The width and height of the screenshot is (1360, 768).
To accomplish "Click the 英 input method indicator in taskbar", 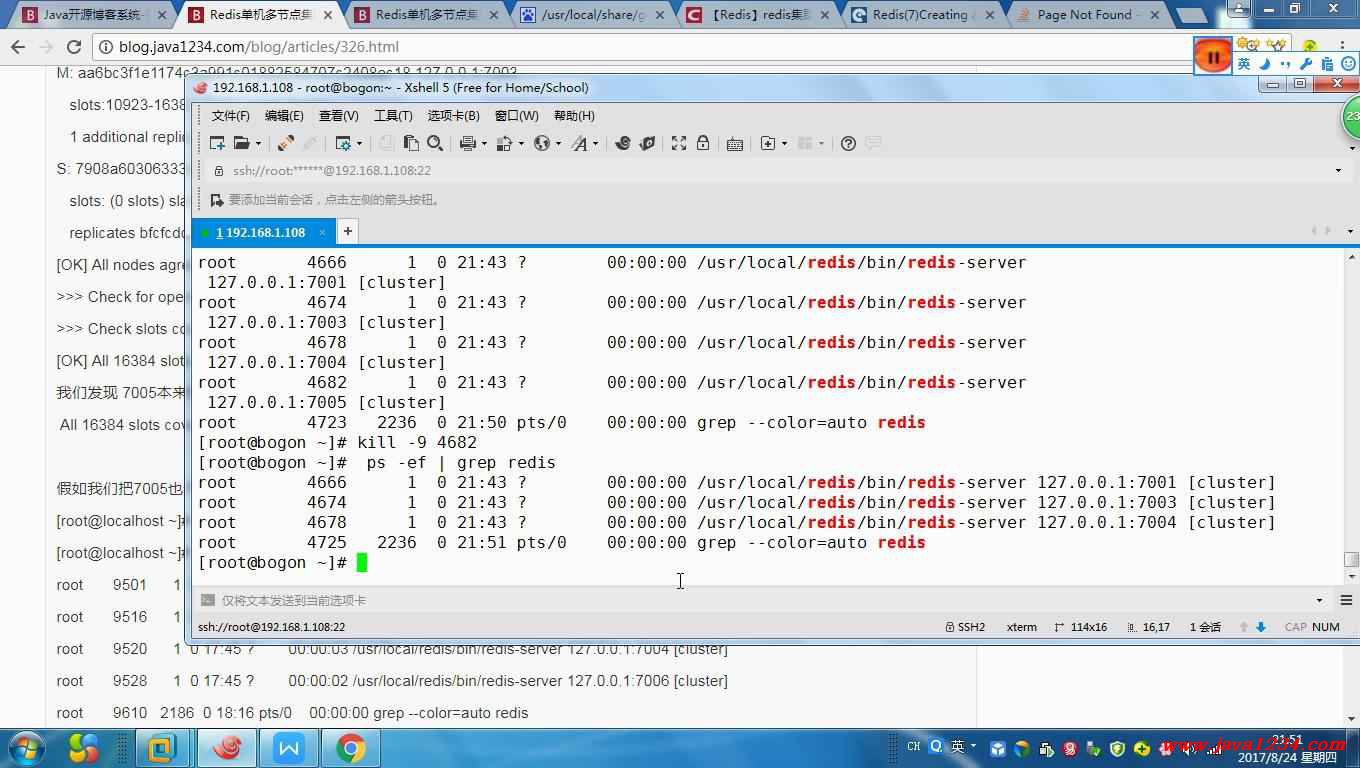I will click(x=957, y=746).
